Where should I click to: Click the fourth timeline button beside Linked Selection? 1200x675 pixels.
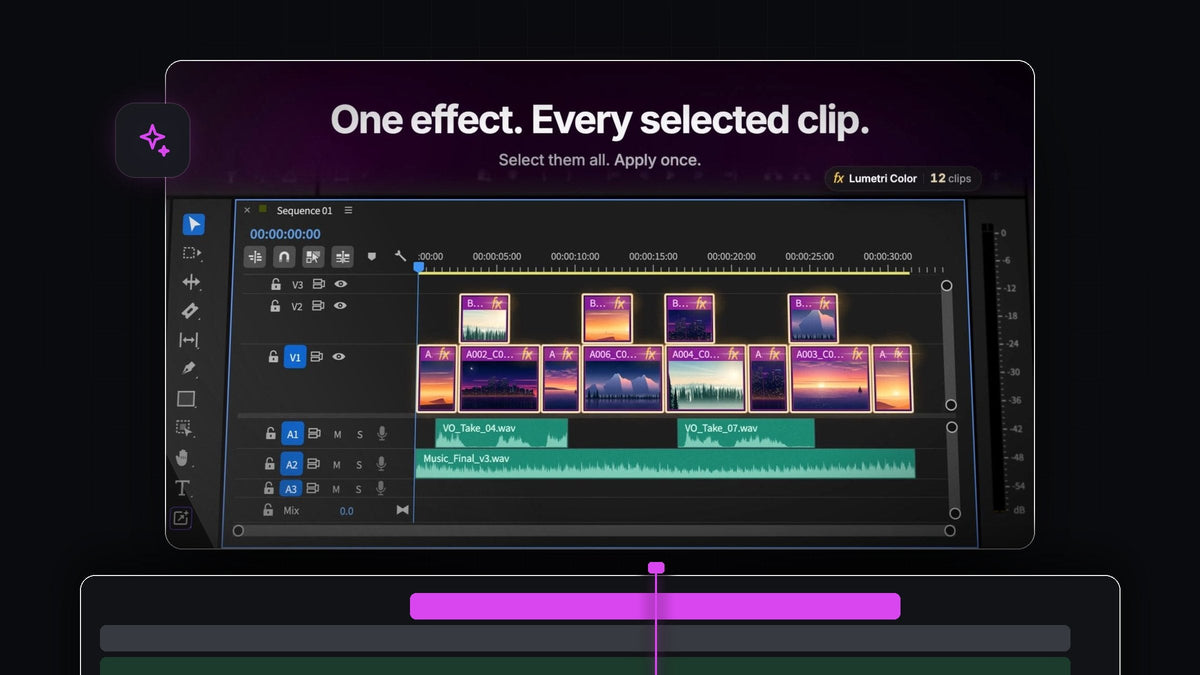pos(343,257)
